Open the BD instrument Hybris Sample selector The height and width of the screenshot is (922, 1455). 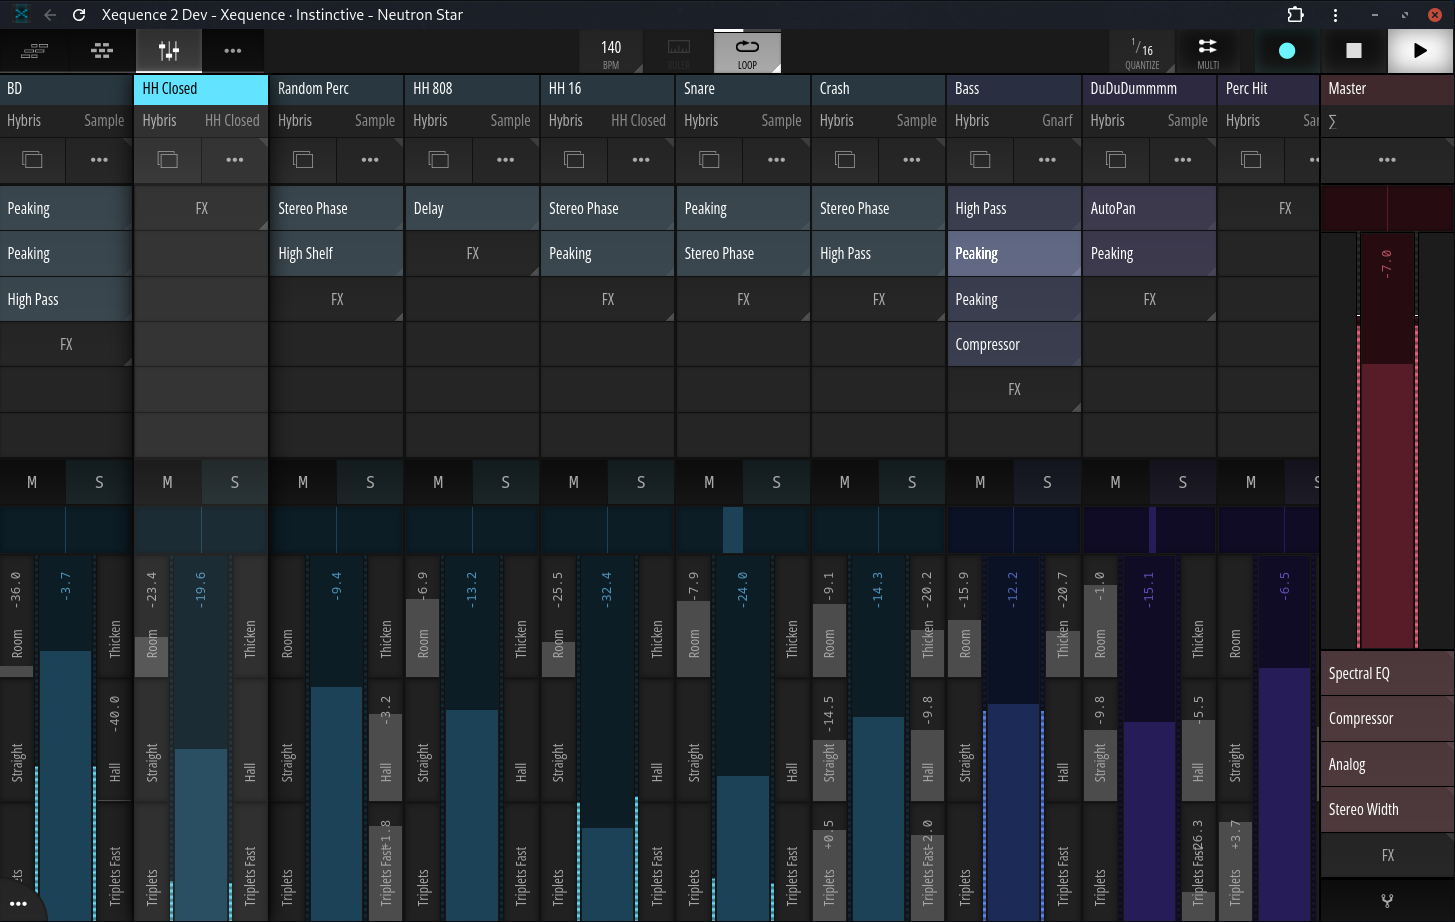pos(66,120)
